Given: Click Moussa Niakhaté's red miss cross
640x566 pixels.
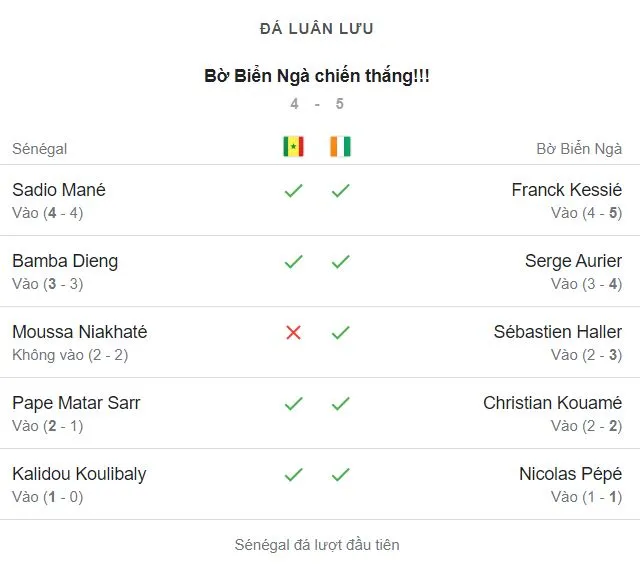Looking at the screenshot, I should tap(293, 332).
